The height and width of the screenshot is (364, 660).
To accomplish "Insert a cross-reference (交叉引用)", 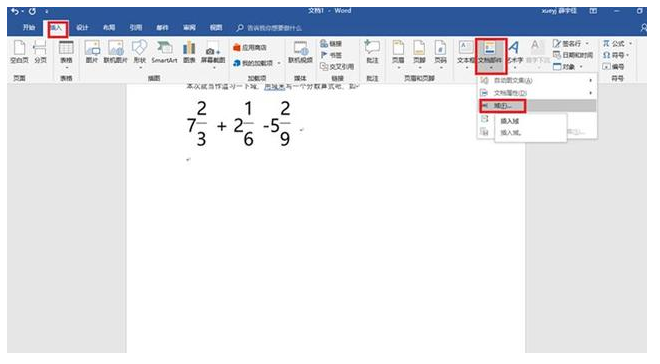I will [337, 66].
